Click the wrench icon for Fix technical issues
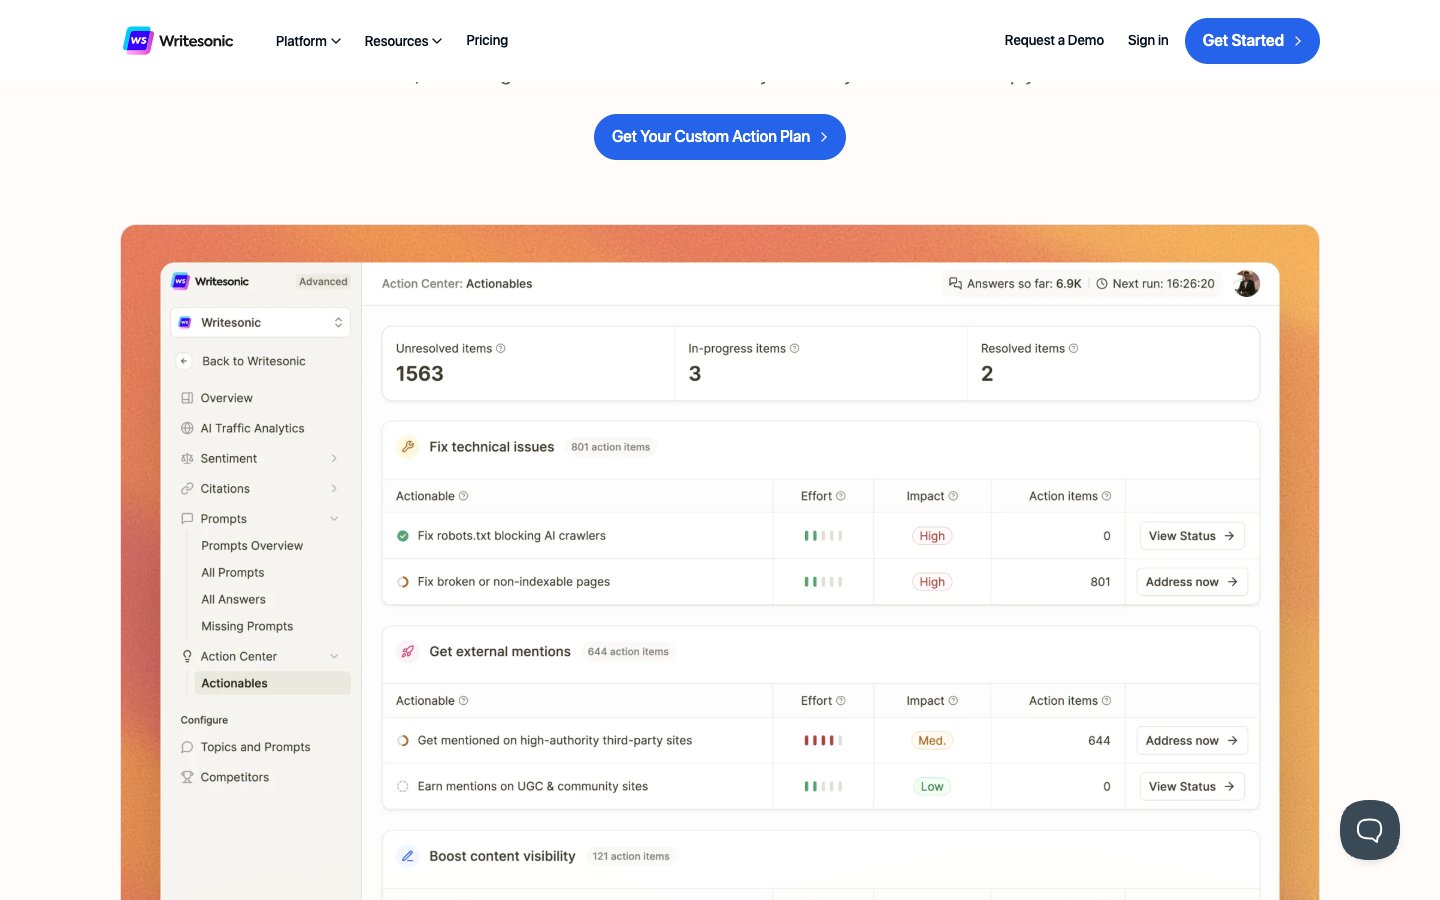Viewport: 1440px width, 900px height. pyautogui.click(x=408, y=447)
